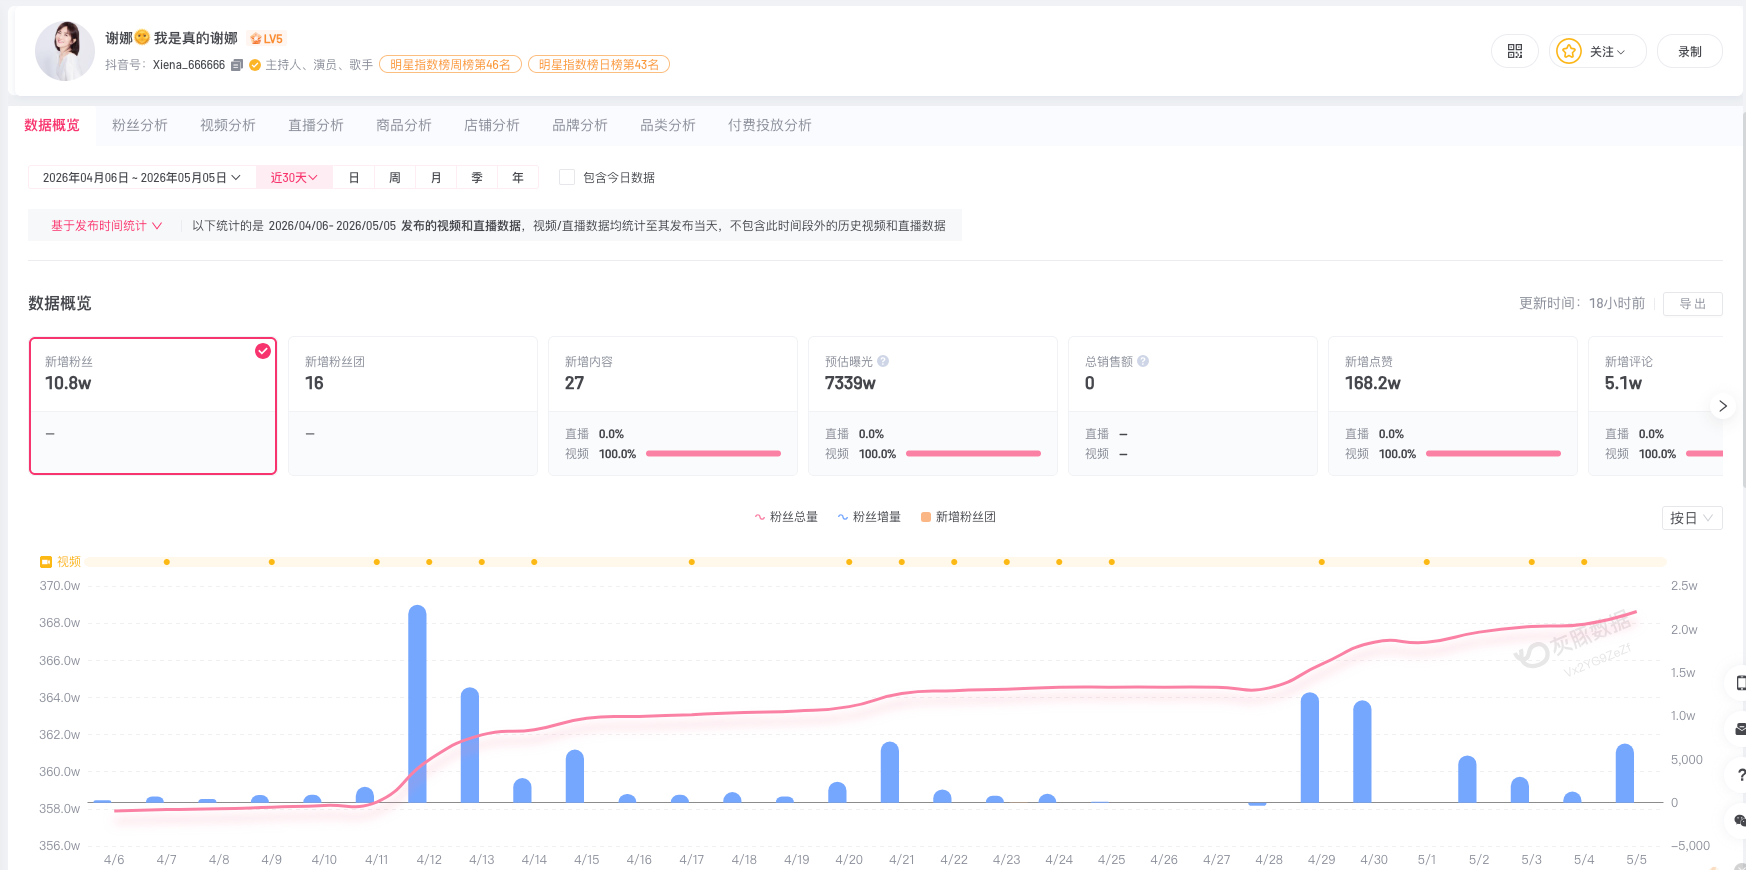Viewport: 1746px width, 870px height.
Task: Select the 新增内容 metric card
Action: point(673,406)
